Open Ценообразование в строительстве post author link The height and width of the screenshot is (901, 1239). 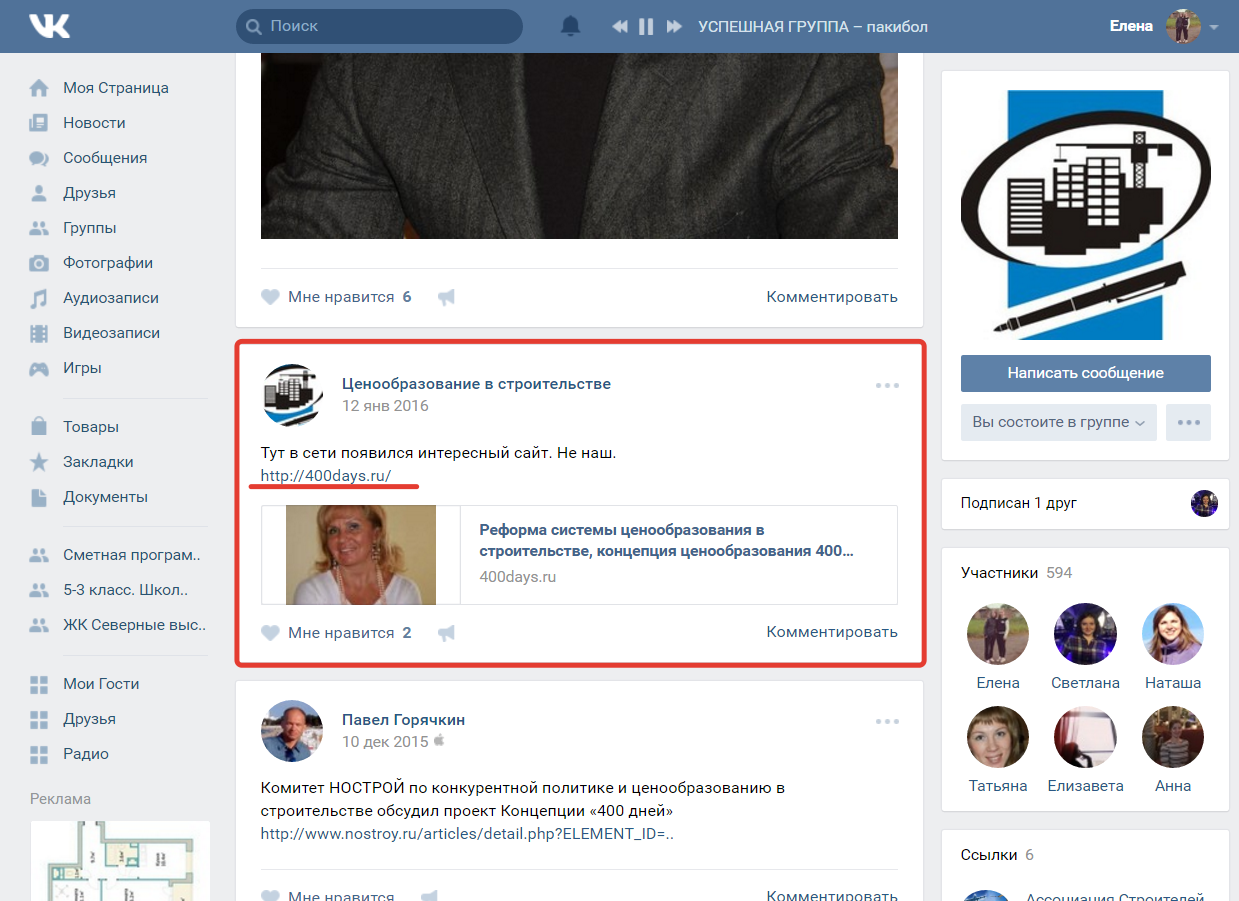pos(476,384)
